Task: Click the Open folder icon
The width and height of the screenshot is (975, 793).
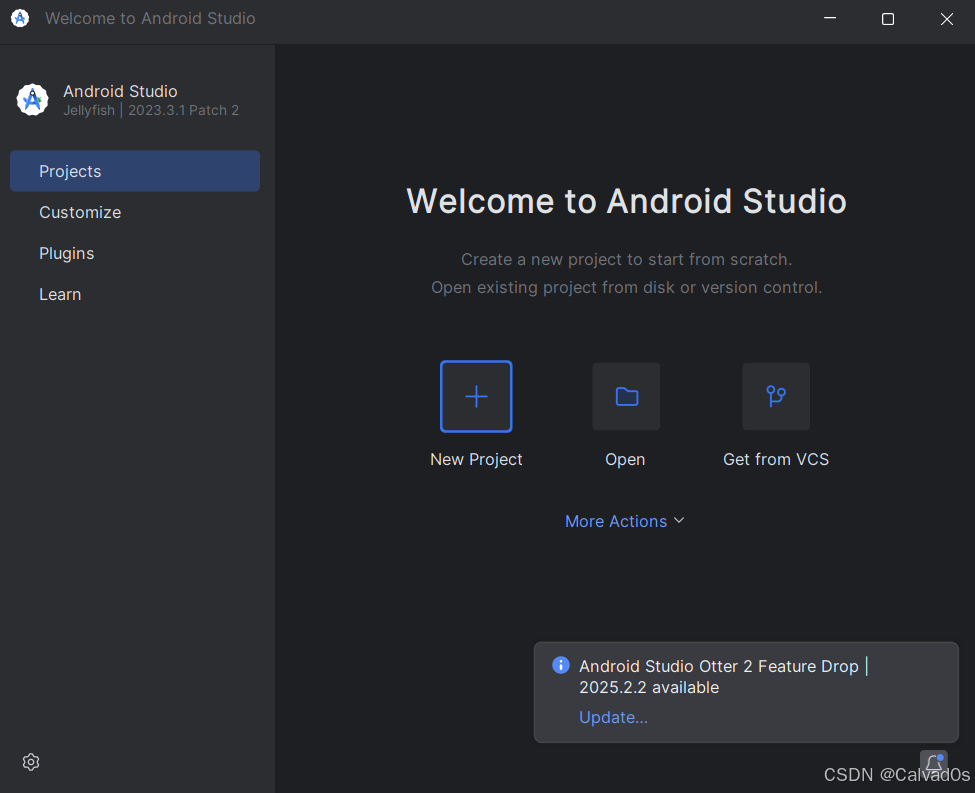Action: click(x=626, y=396)
